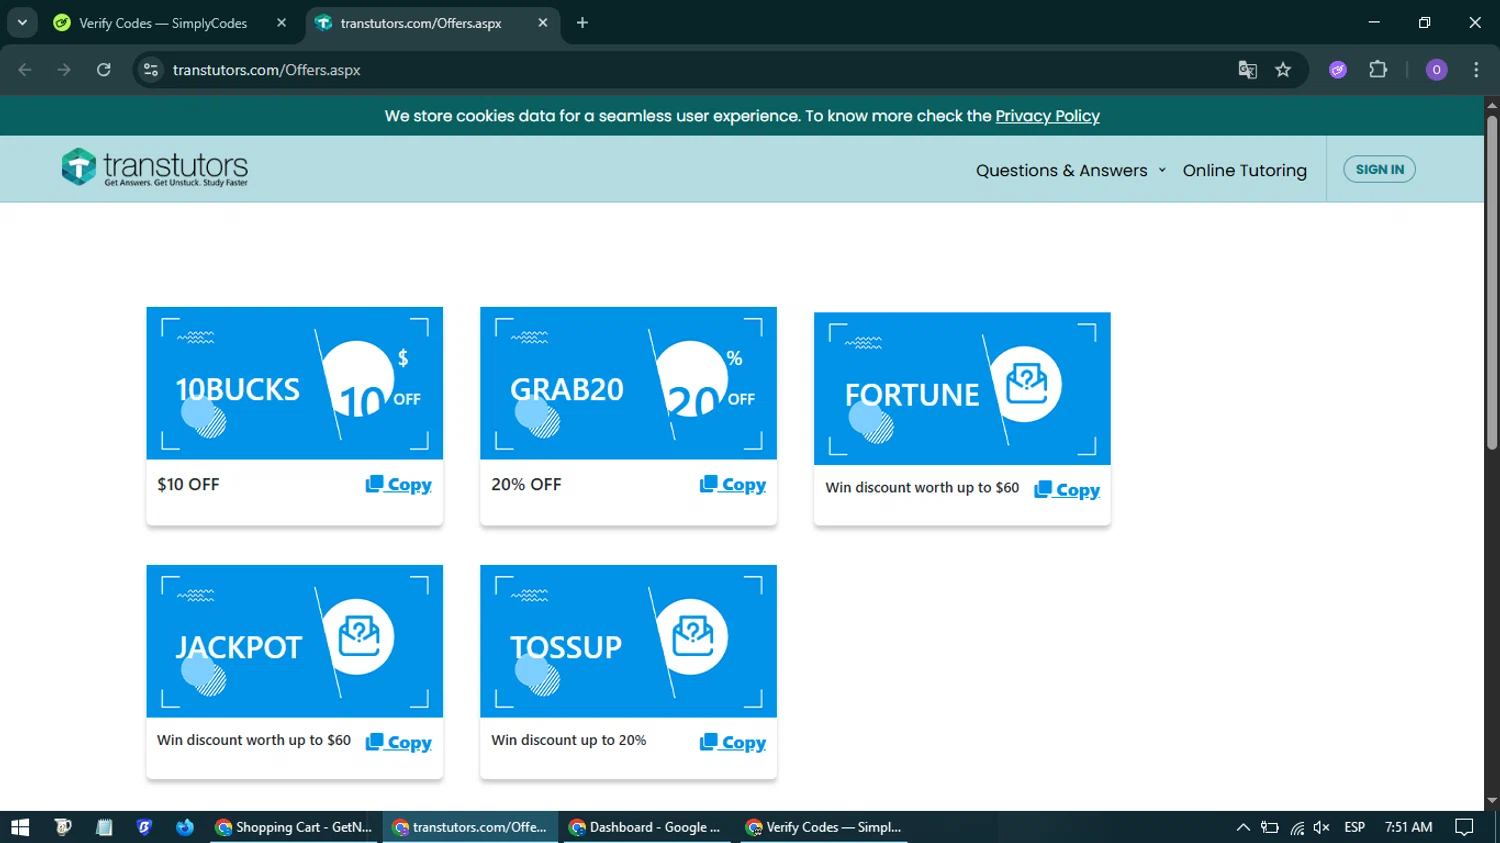
Task: Expand Questions & Answers menu
Action: coord(1070,170)
